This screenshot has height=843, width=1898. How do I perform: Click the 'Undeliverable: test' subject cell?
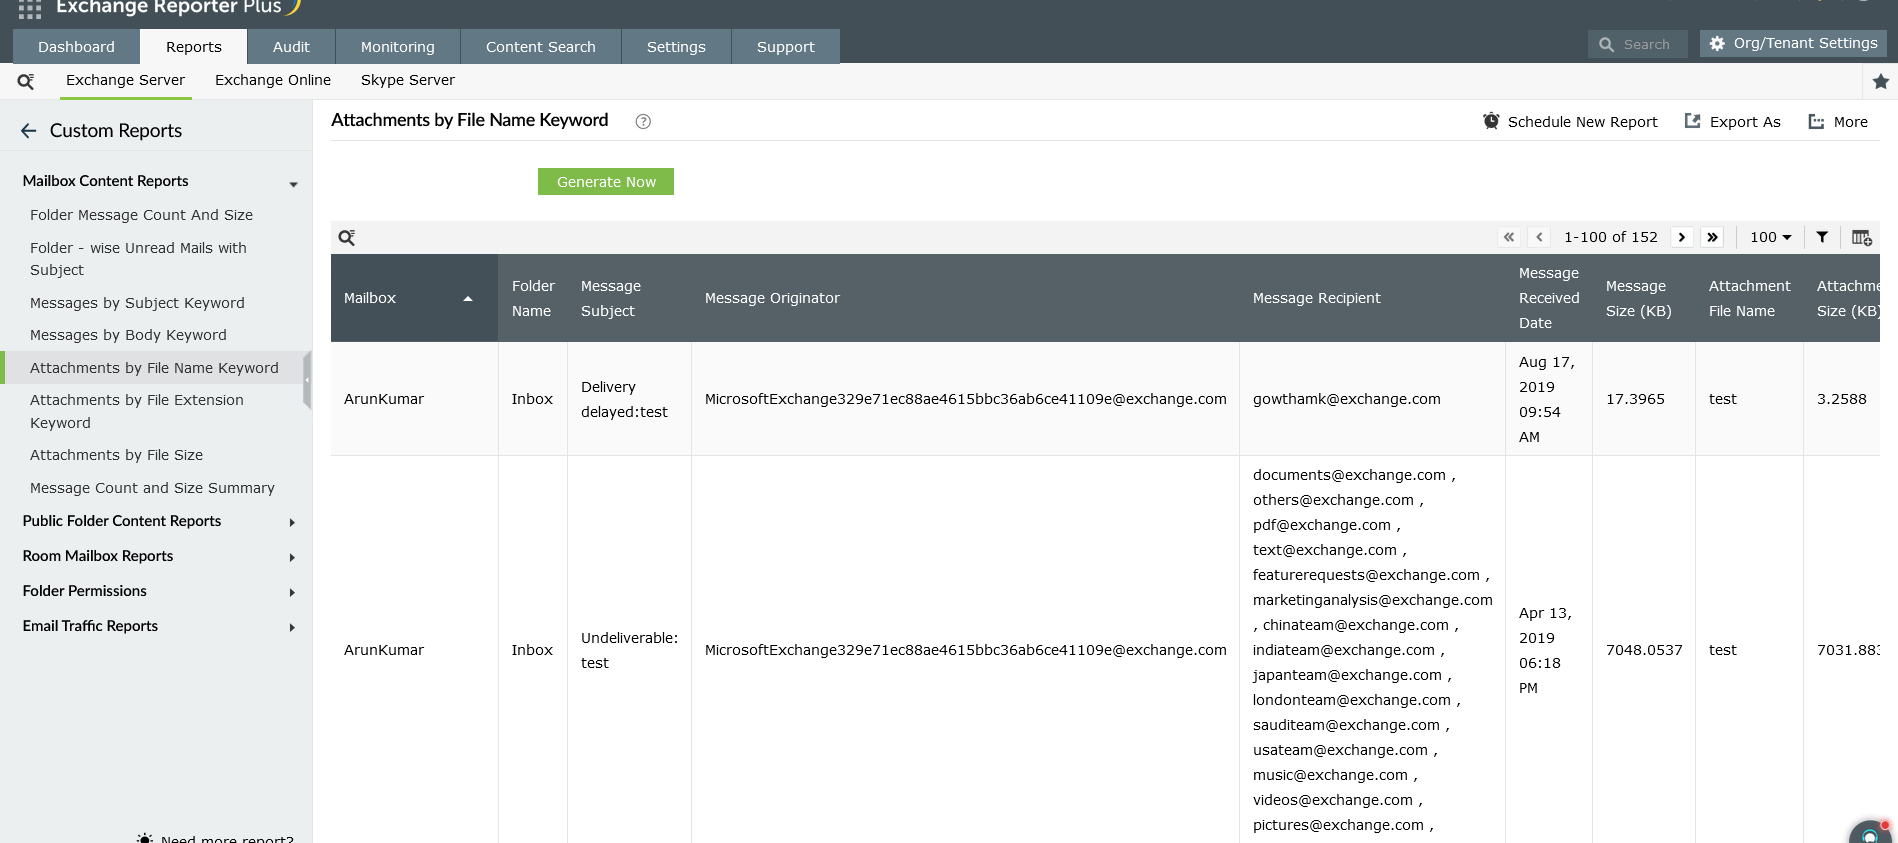[629, 650]
